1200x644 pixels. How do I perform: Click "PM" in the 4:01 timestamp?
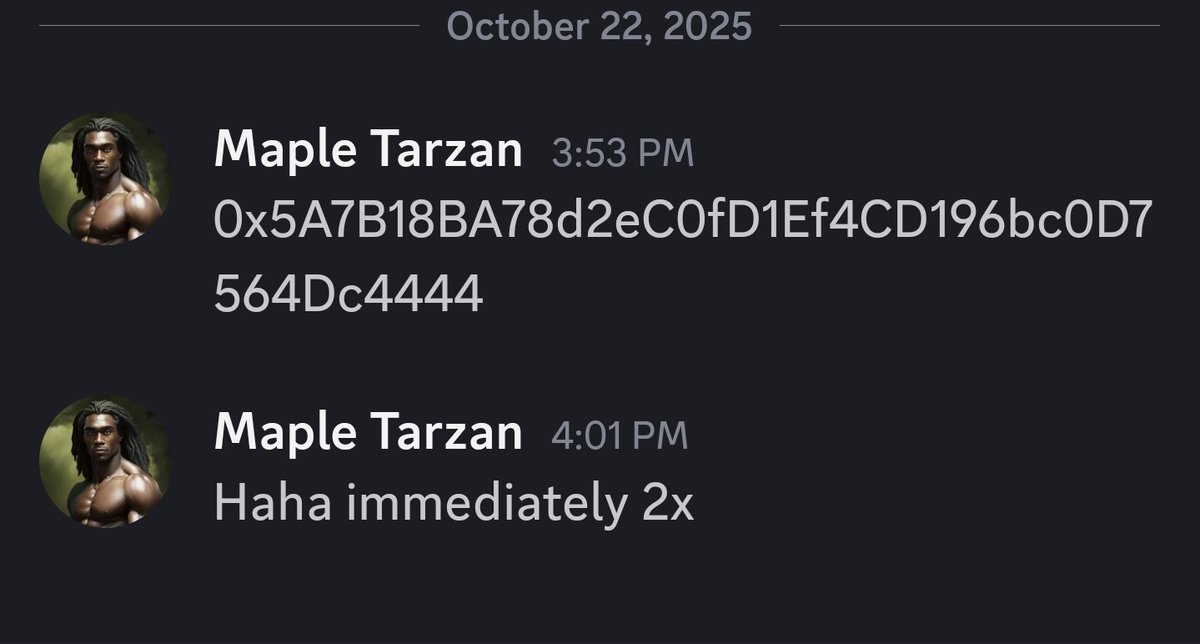click(661, 435)
